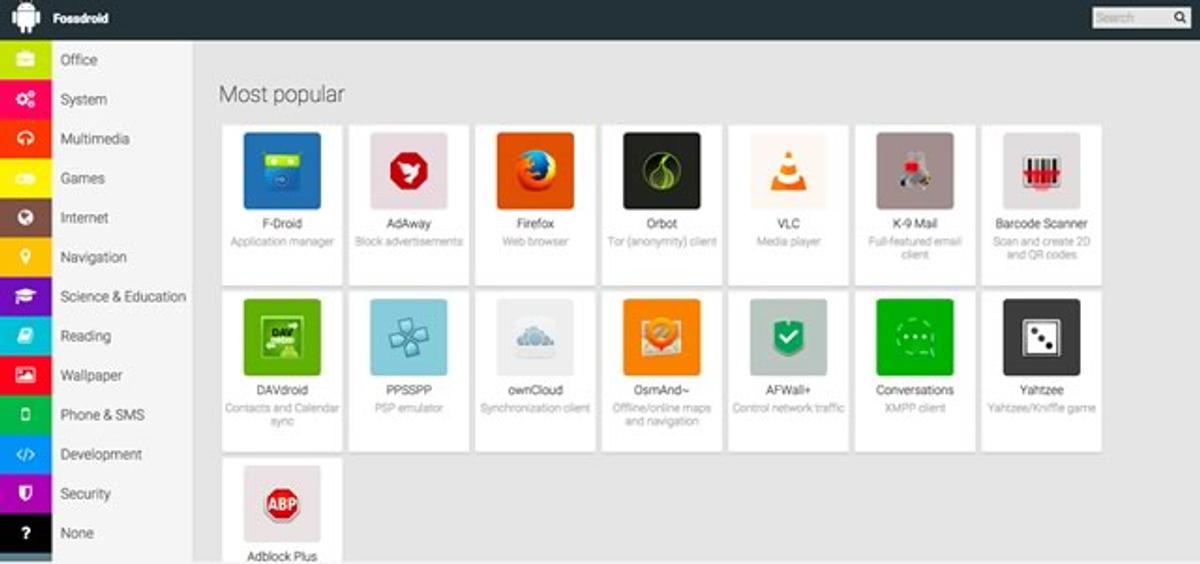The height and width of the screenshot is (564, 1200).
Task: Open the Firefox app icon
Action: (x=535, y=171)
